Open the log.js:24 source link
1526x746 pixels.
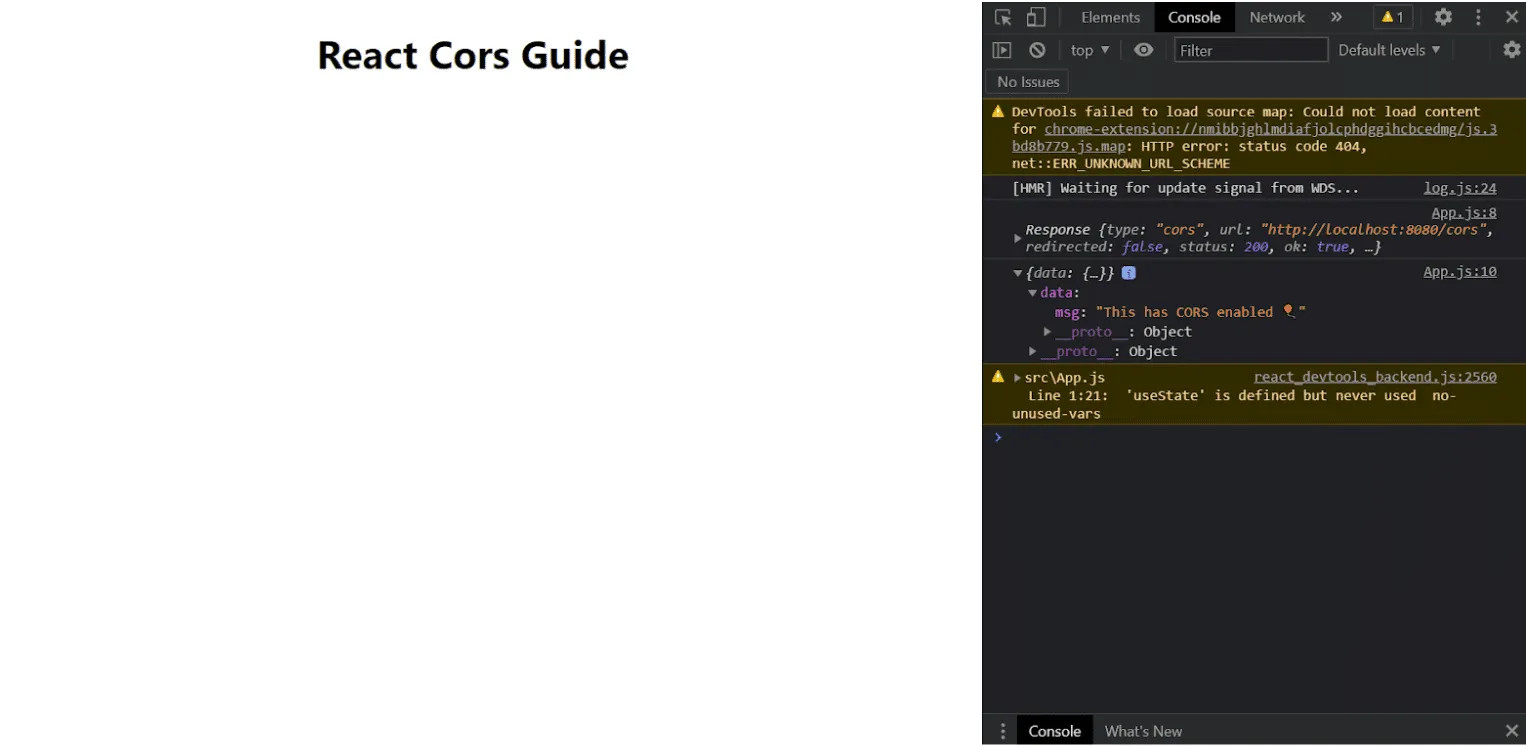[x=1460, y=188]
